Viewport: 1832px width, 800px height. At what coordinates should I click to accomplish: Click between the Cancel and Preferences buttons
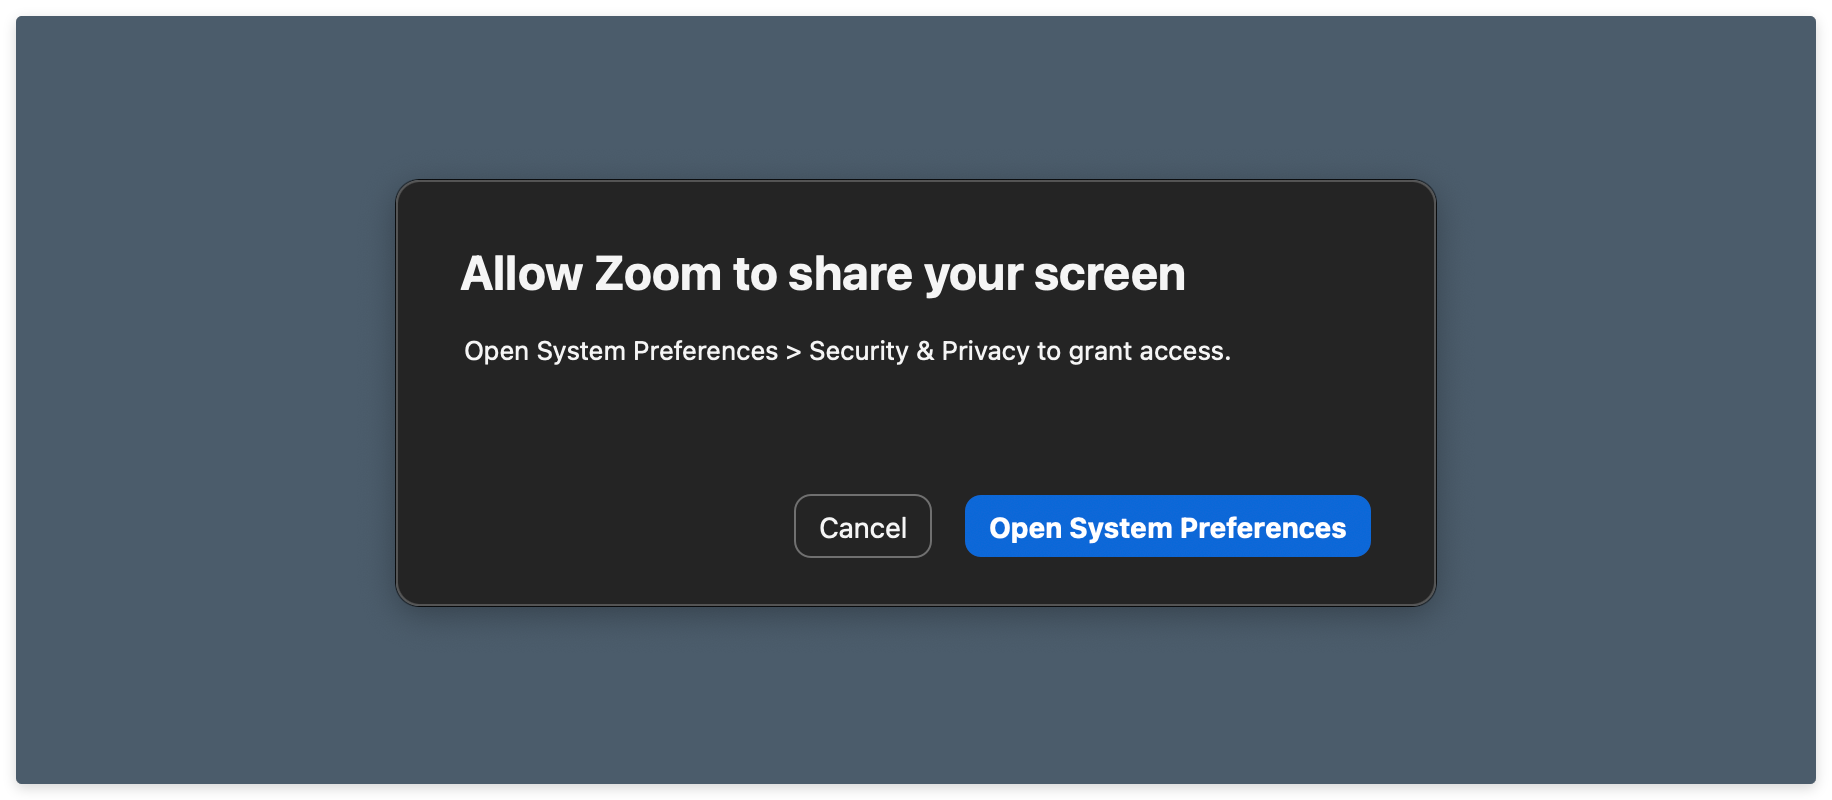[948, 526]
